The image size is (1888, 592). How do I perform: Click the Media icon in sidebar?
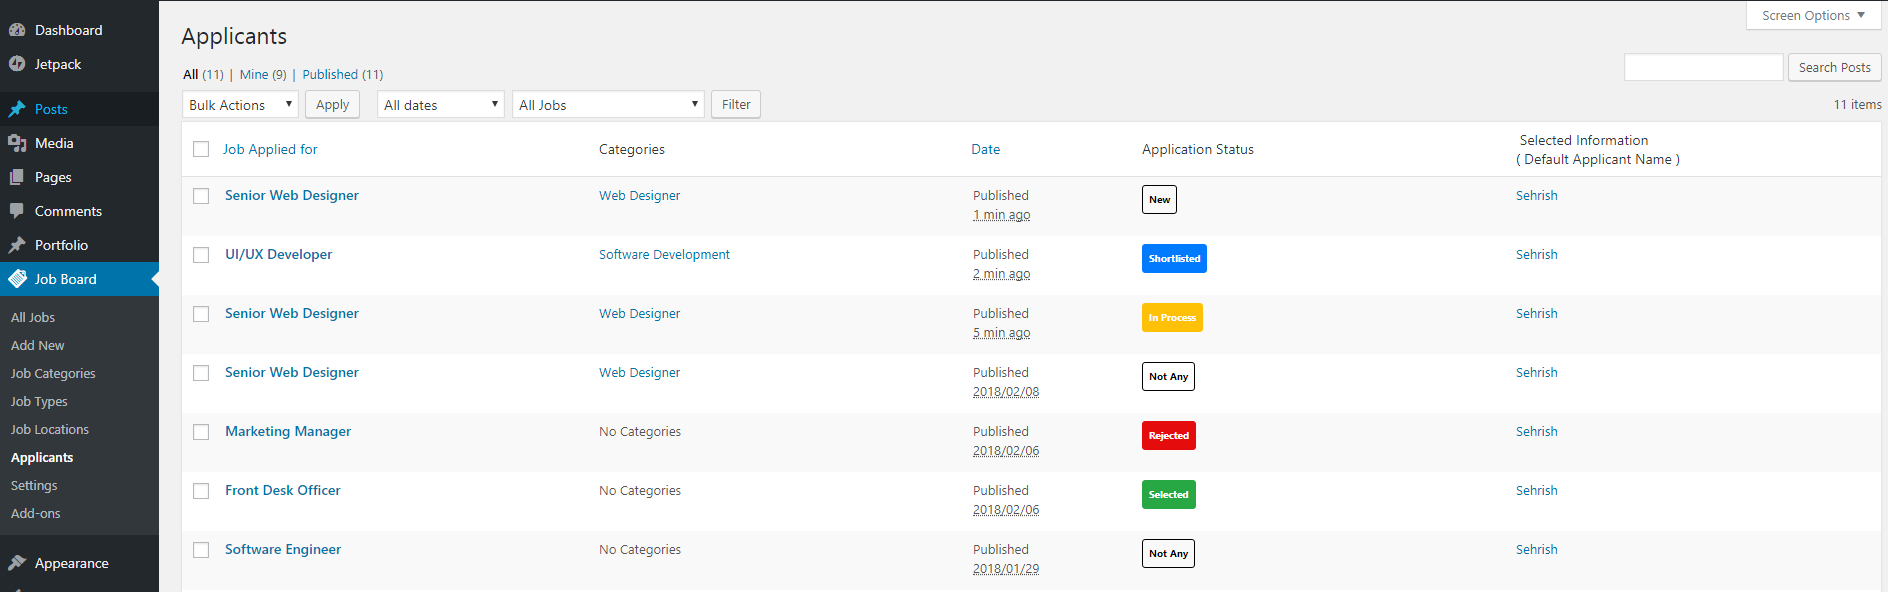(x=17, y=143)
